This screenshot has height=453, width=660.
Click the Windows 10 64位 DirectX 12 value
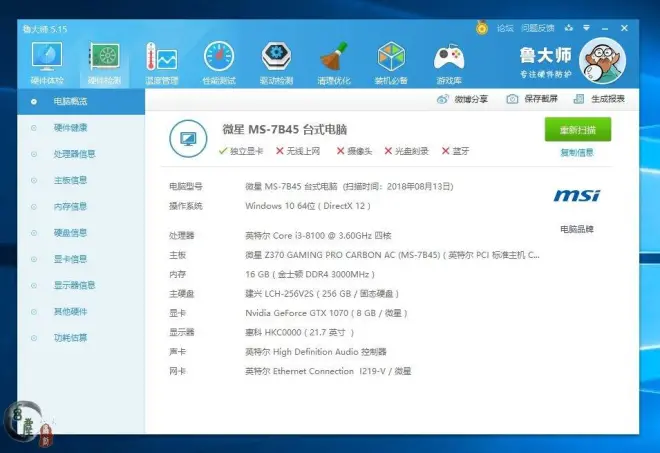click(x=308, y=206)
